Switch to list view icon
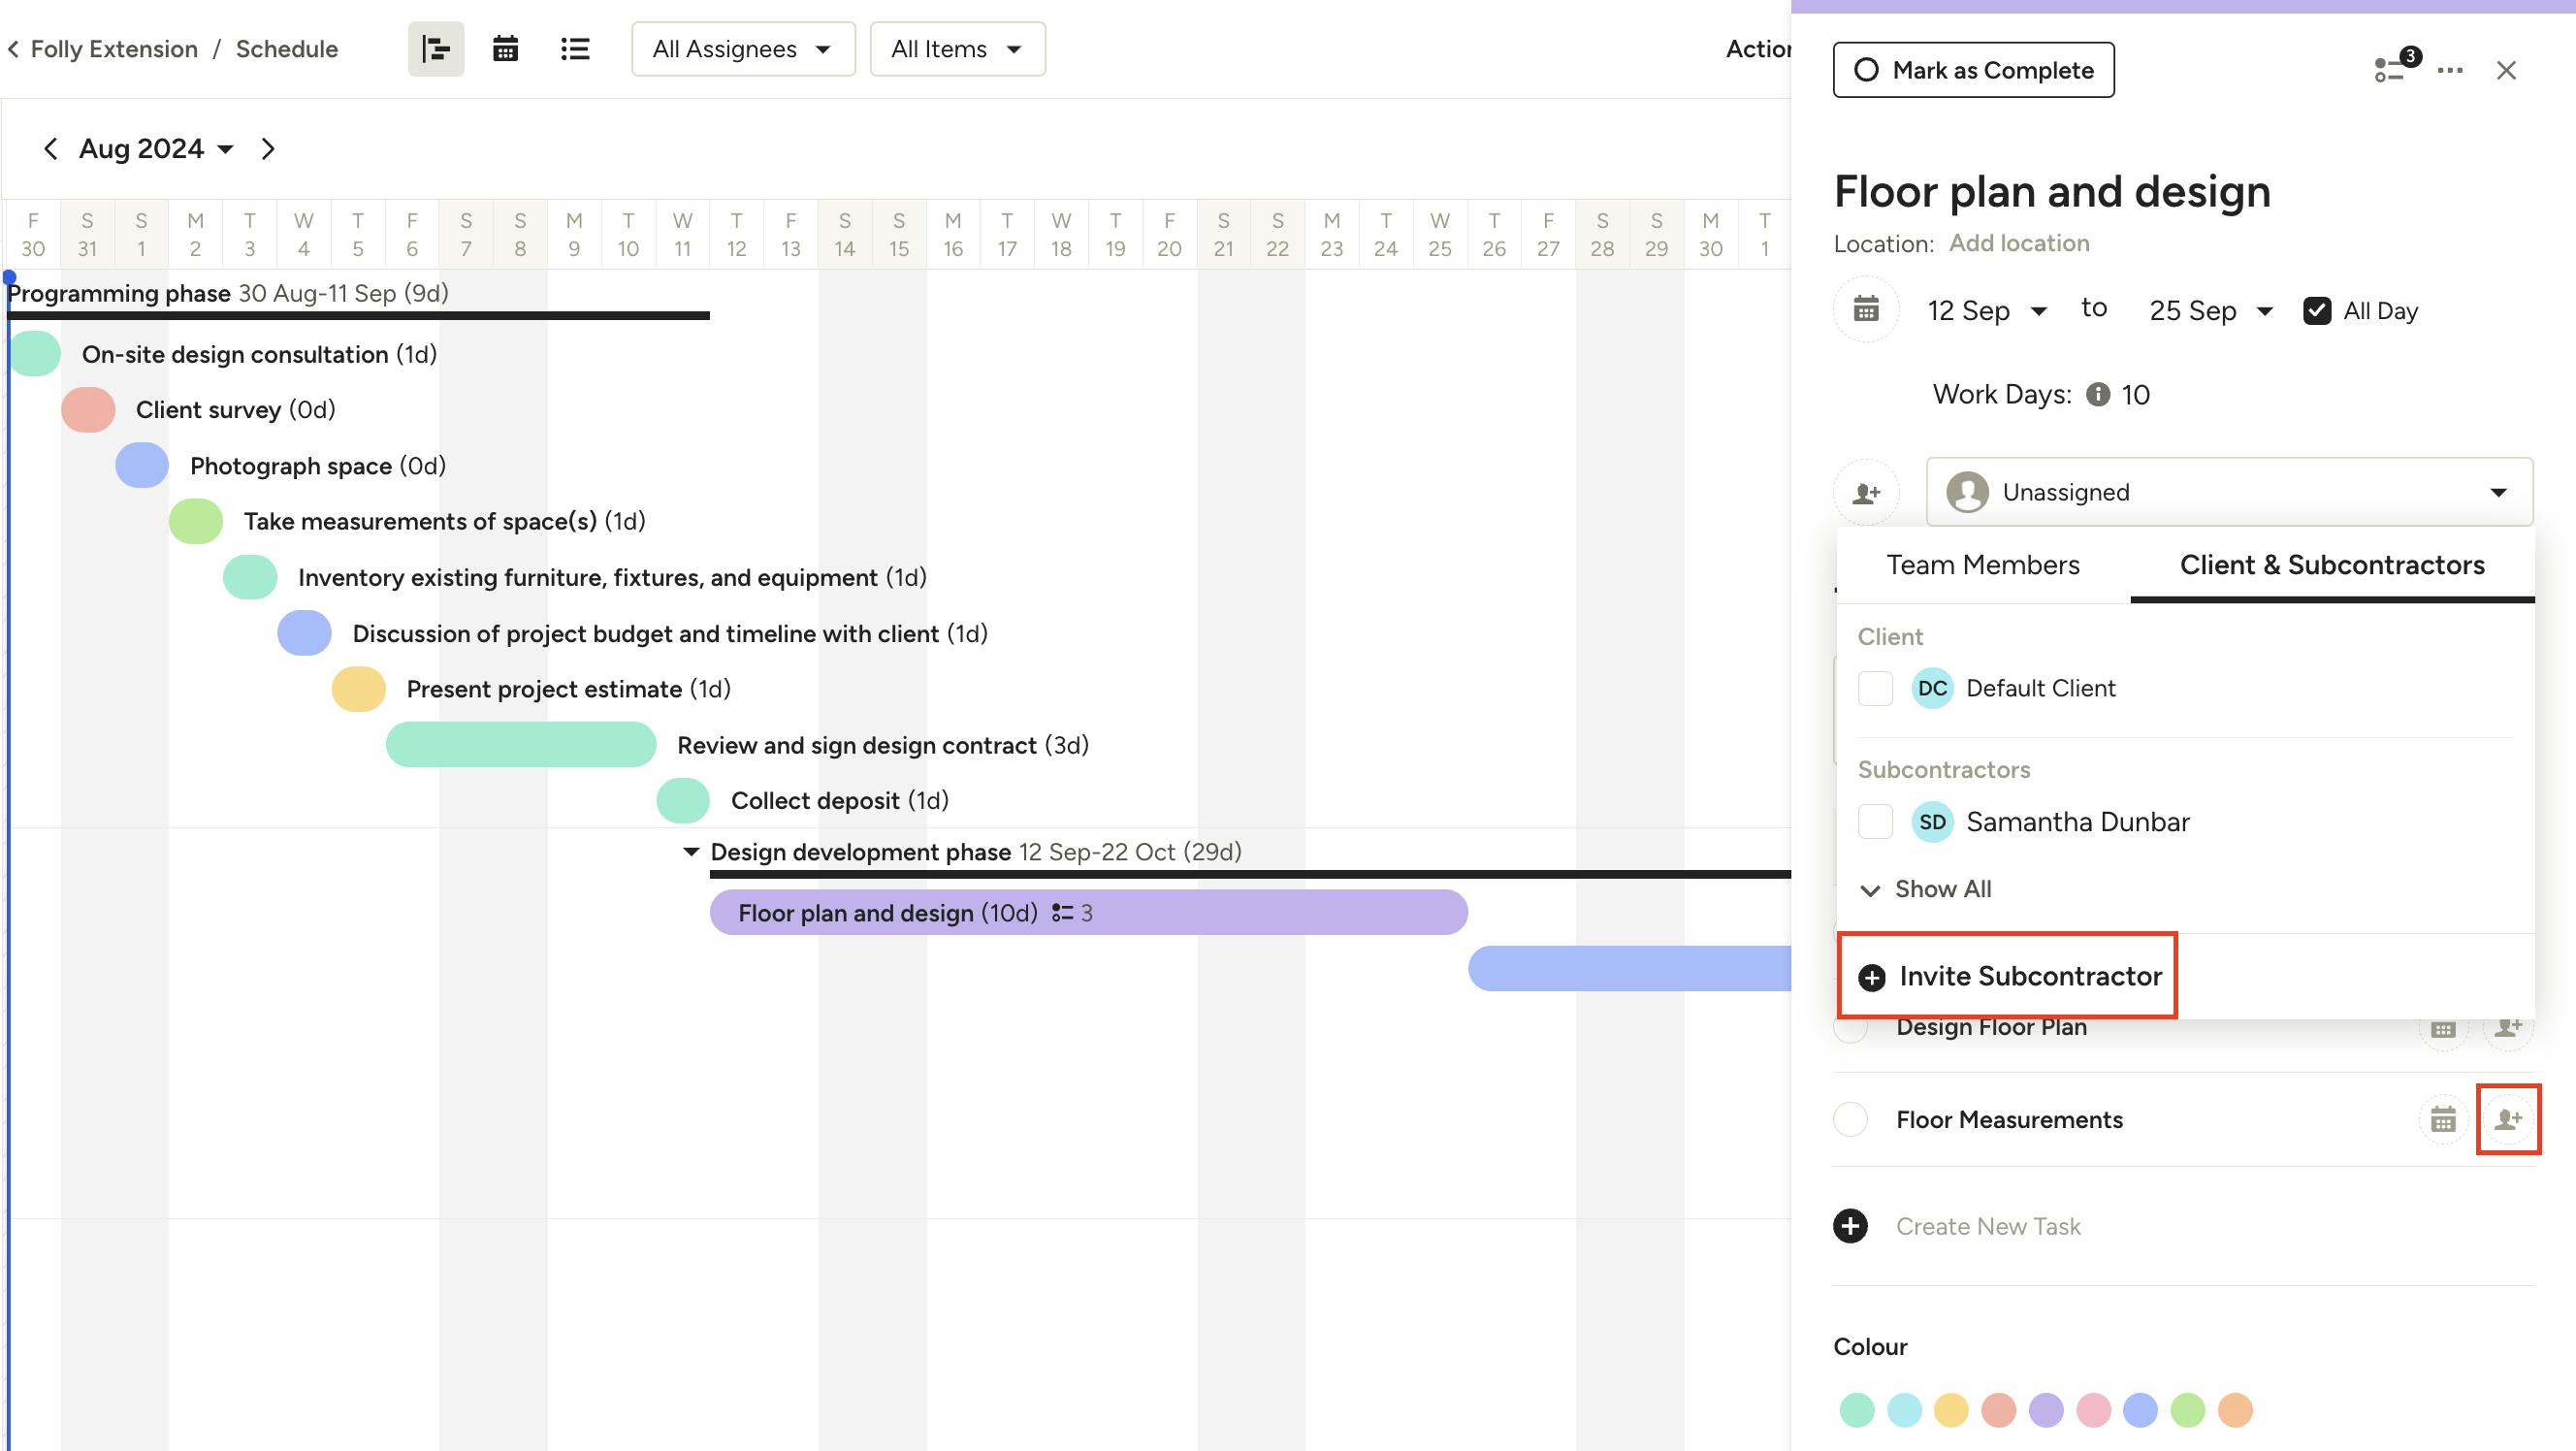Image resolution: width=2576 pixels, height=1451 pixels. 575,49
